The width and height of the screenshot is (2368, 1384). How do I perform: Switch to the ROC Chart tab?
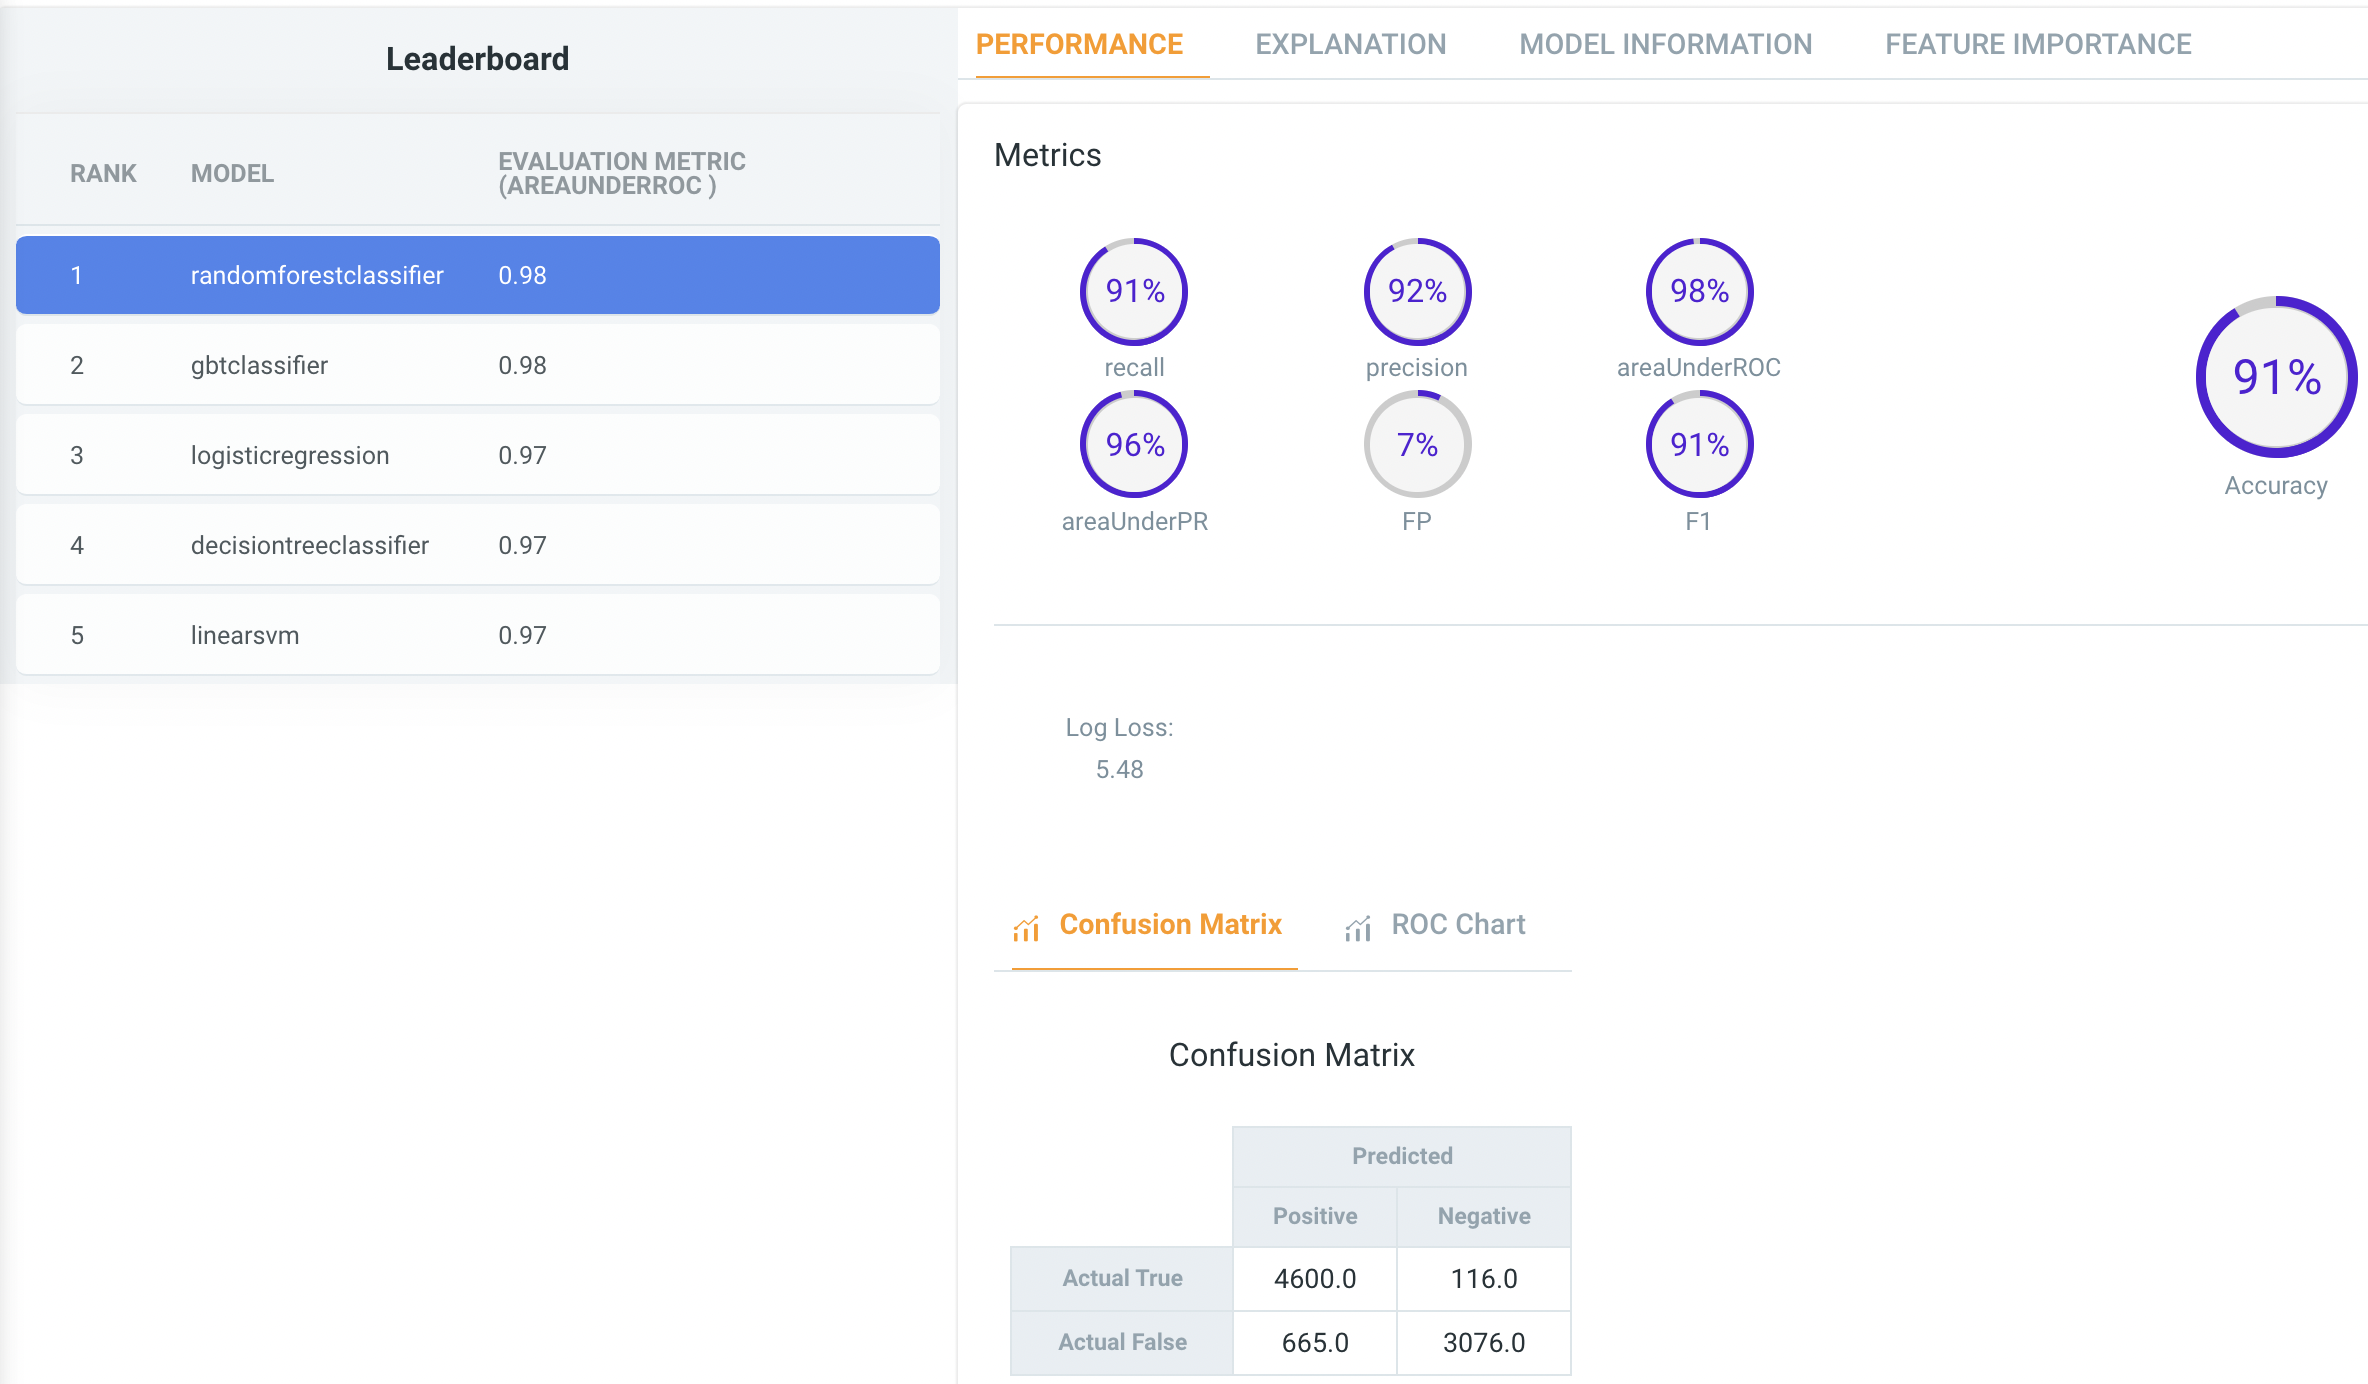click(1457, 924)
